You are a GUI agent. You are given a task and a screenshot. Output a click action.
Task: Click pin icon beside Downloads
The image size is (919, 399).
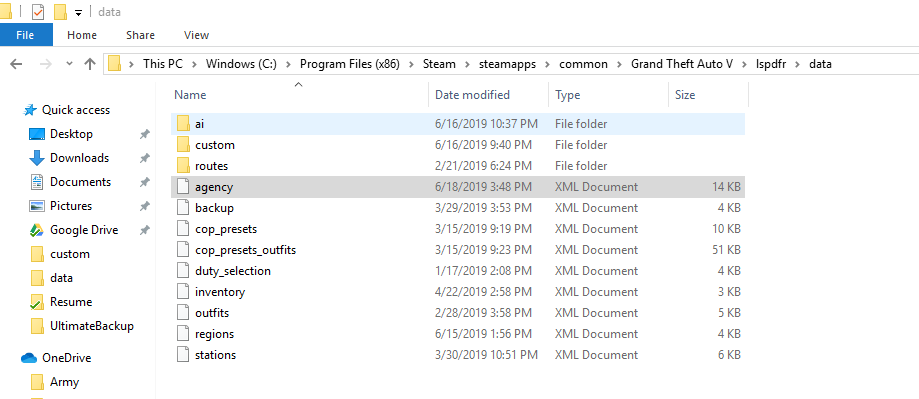144,158
